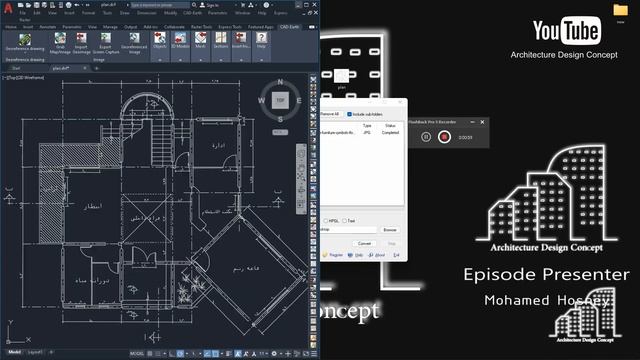Screen dimensions: 640x360
Task: Switch to the Model layout tab
Action: click(14, 352)
